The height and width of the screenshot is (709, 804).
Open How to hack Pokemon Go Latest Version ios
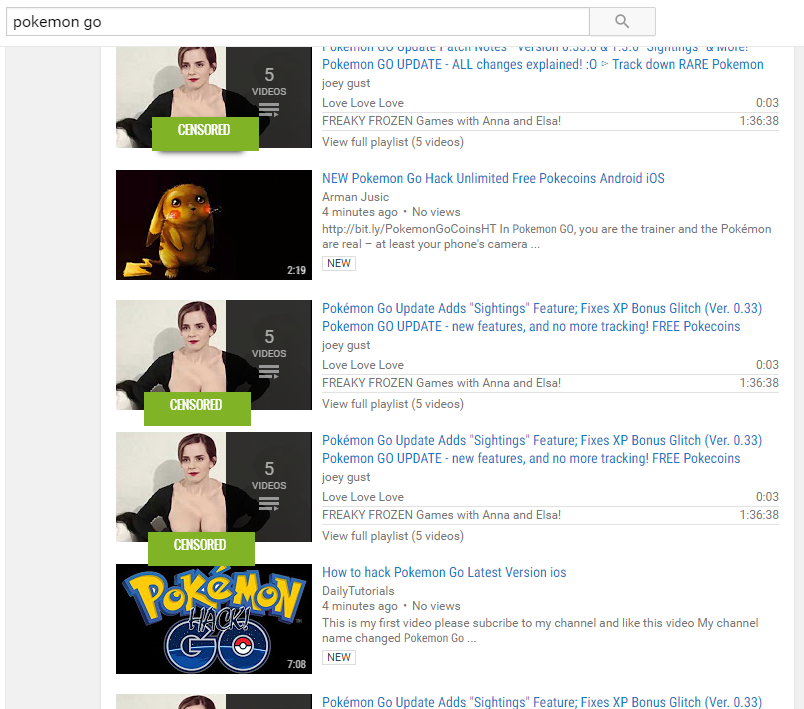click(x=444, y=572)
